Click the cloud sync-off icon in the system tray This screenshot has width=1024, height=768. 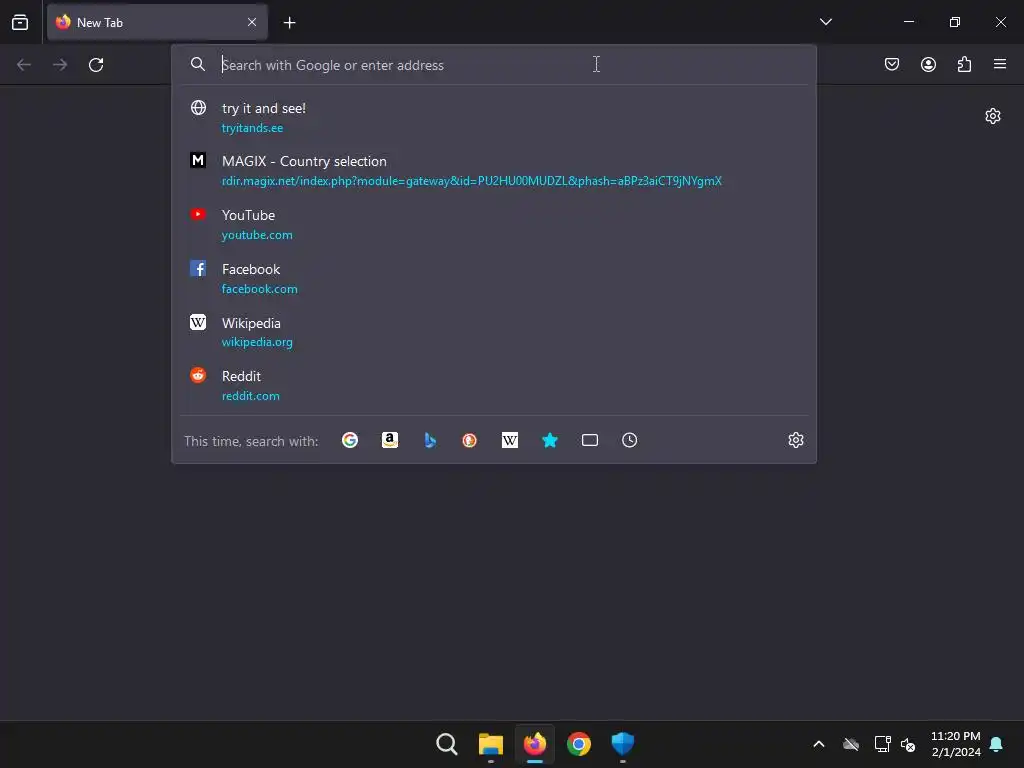tap(851, 744)
